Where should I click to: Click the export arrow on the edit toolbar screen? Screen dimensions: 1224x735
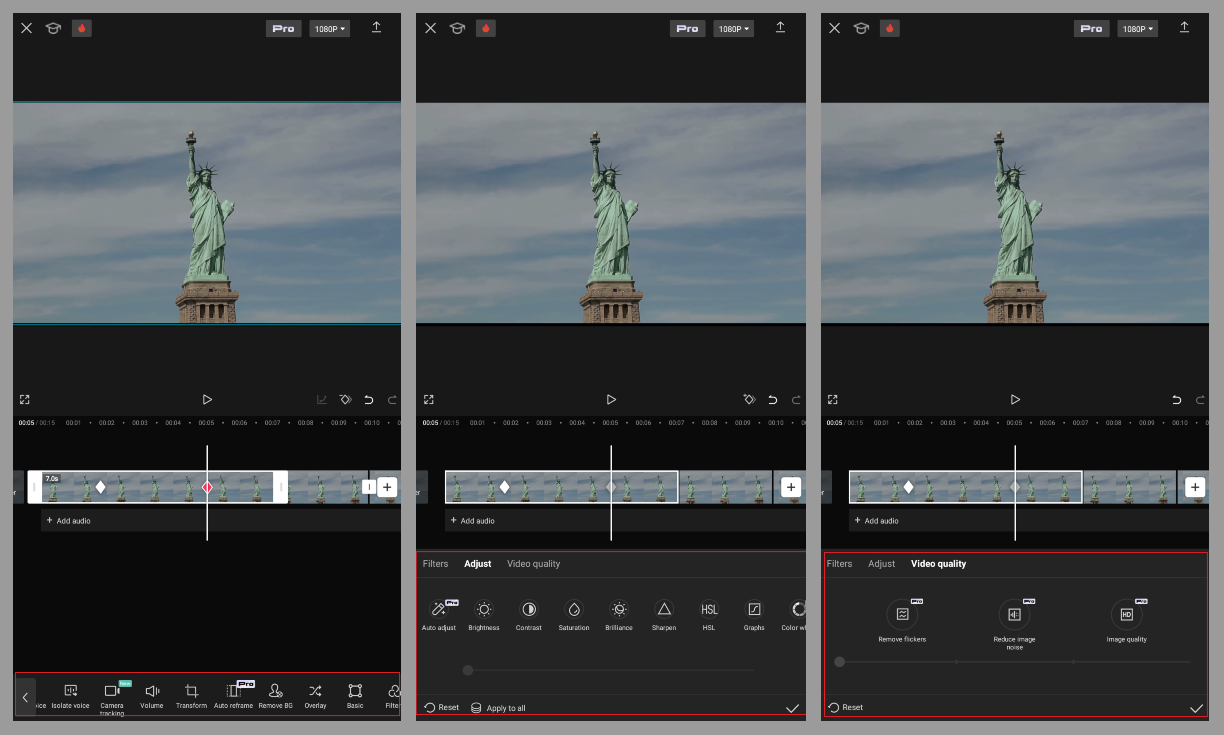[376, 28]
